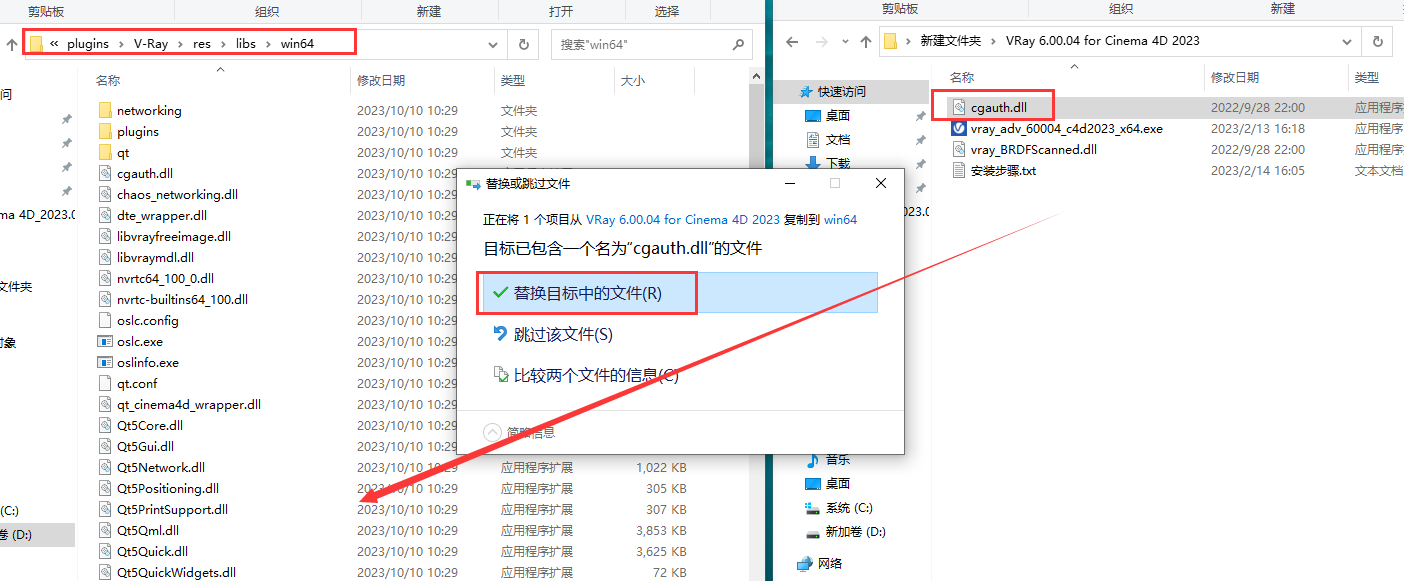1404x581 pixels.
Task: Expand 简略信息 chevron in dialog
Action: point(492,432)
